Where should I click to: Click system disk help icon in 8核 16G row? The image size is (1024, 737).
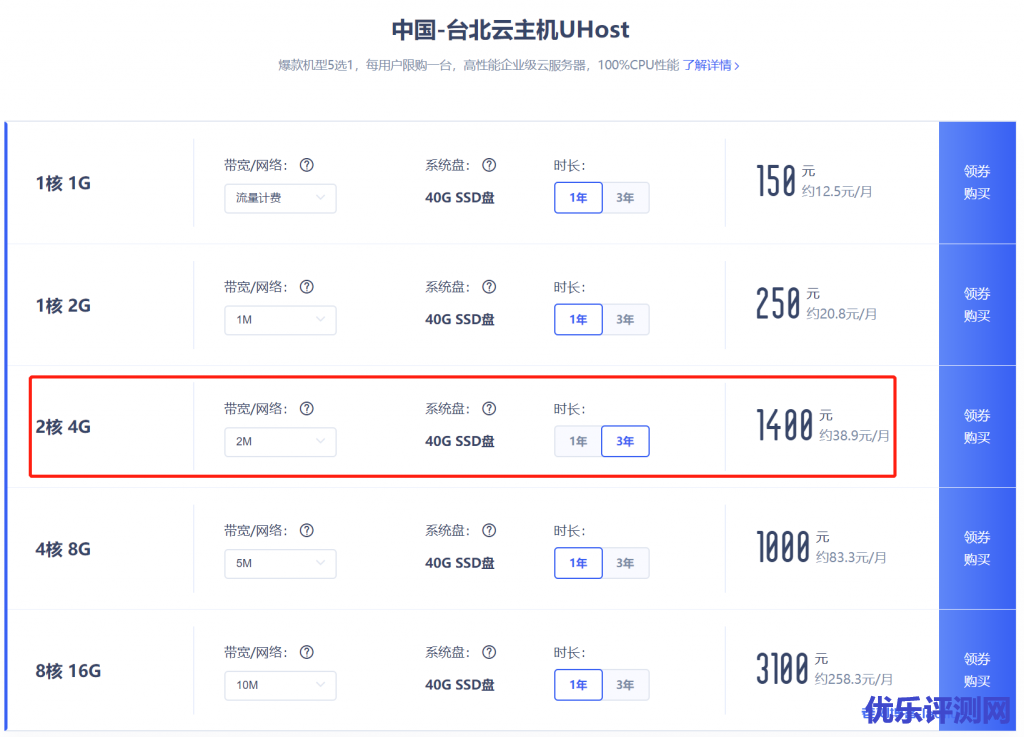tap(489, 653)
